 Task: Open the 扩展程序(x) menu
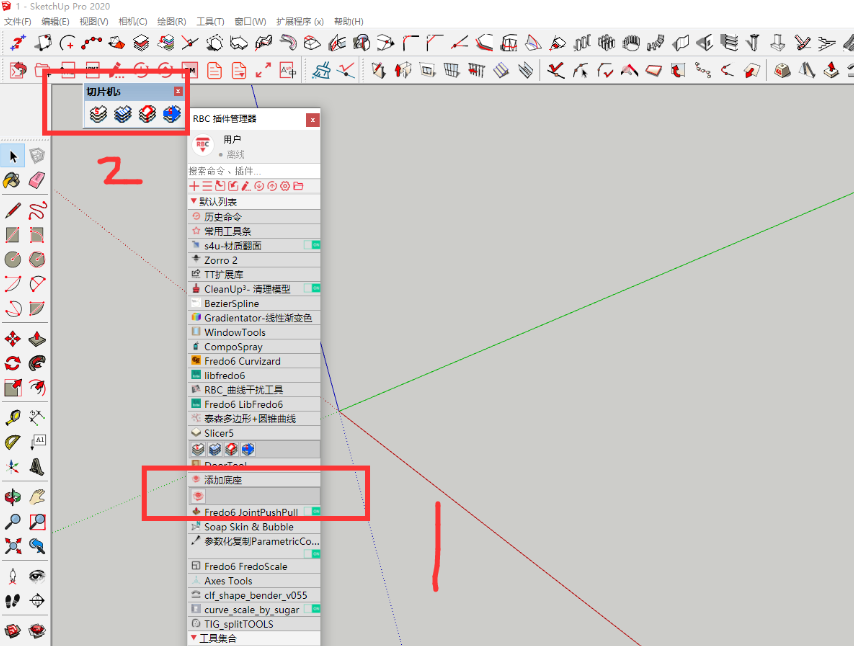point(300,21)
